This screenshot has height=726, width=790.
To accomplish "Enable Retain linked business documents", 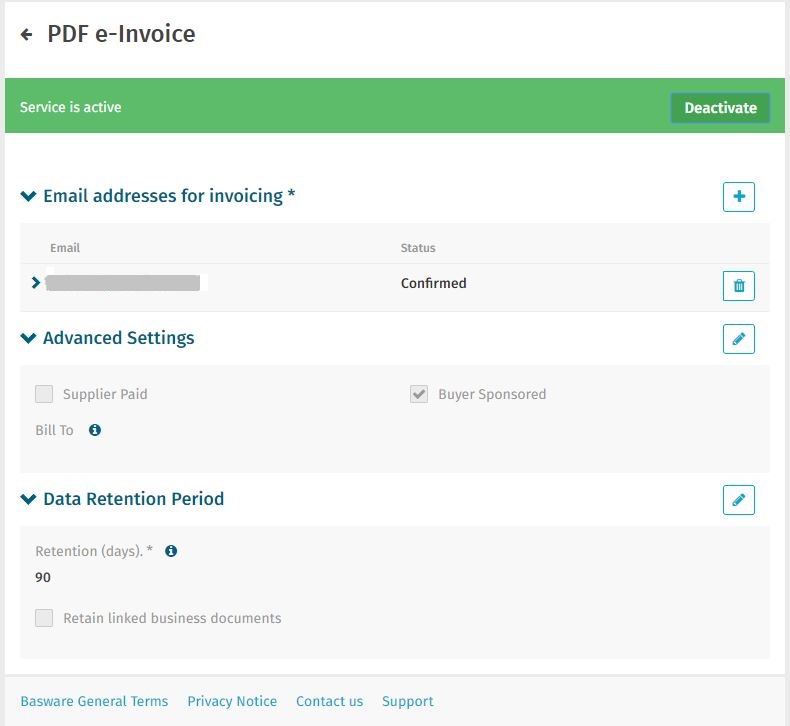I will pyautogui.click(x=44, y=618).
